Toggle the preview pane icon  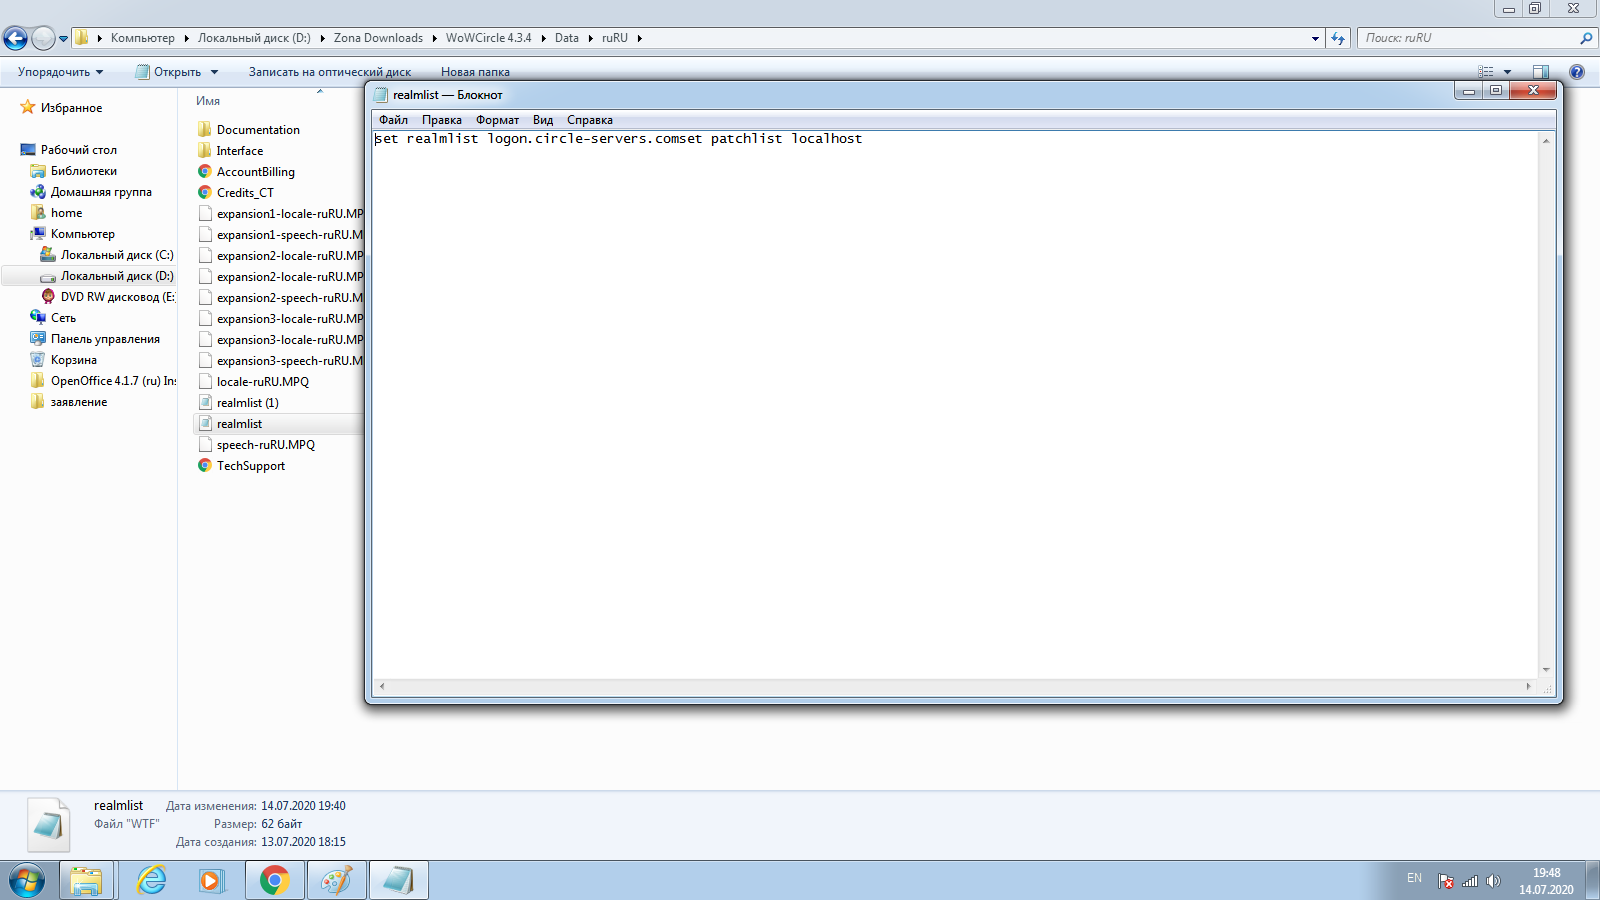1540,72
